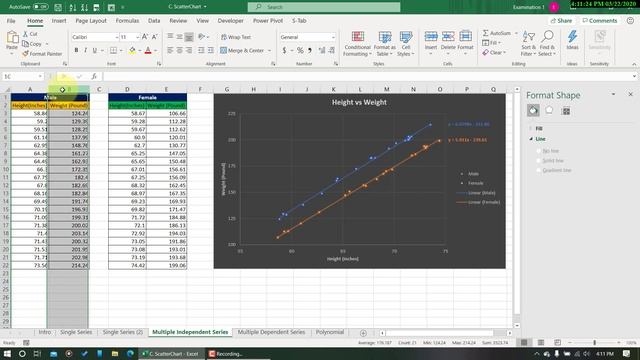Decrease font size icon
The image size is (640, 360).
pos(155,37)
